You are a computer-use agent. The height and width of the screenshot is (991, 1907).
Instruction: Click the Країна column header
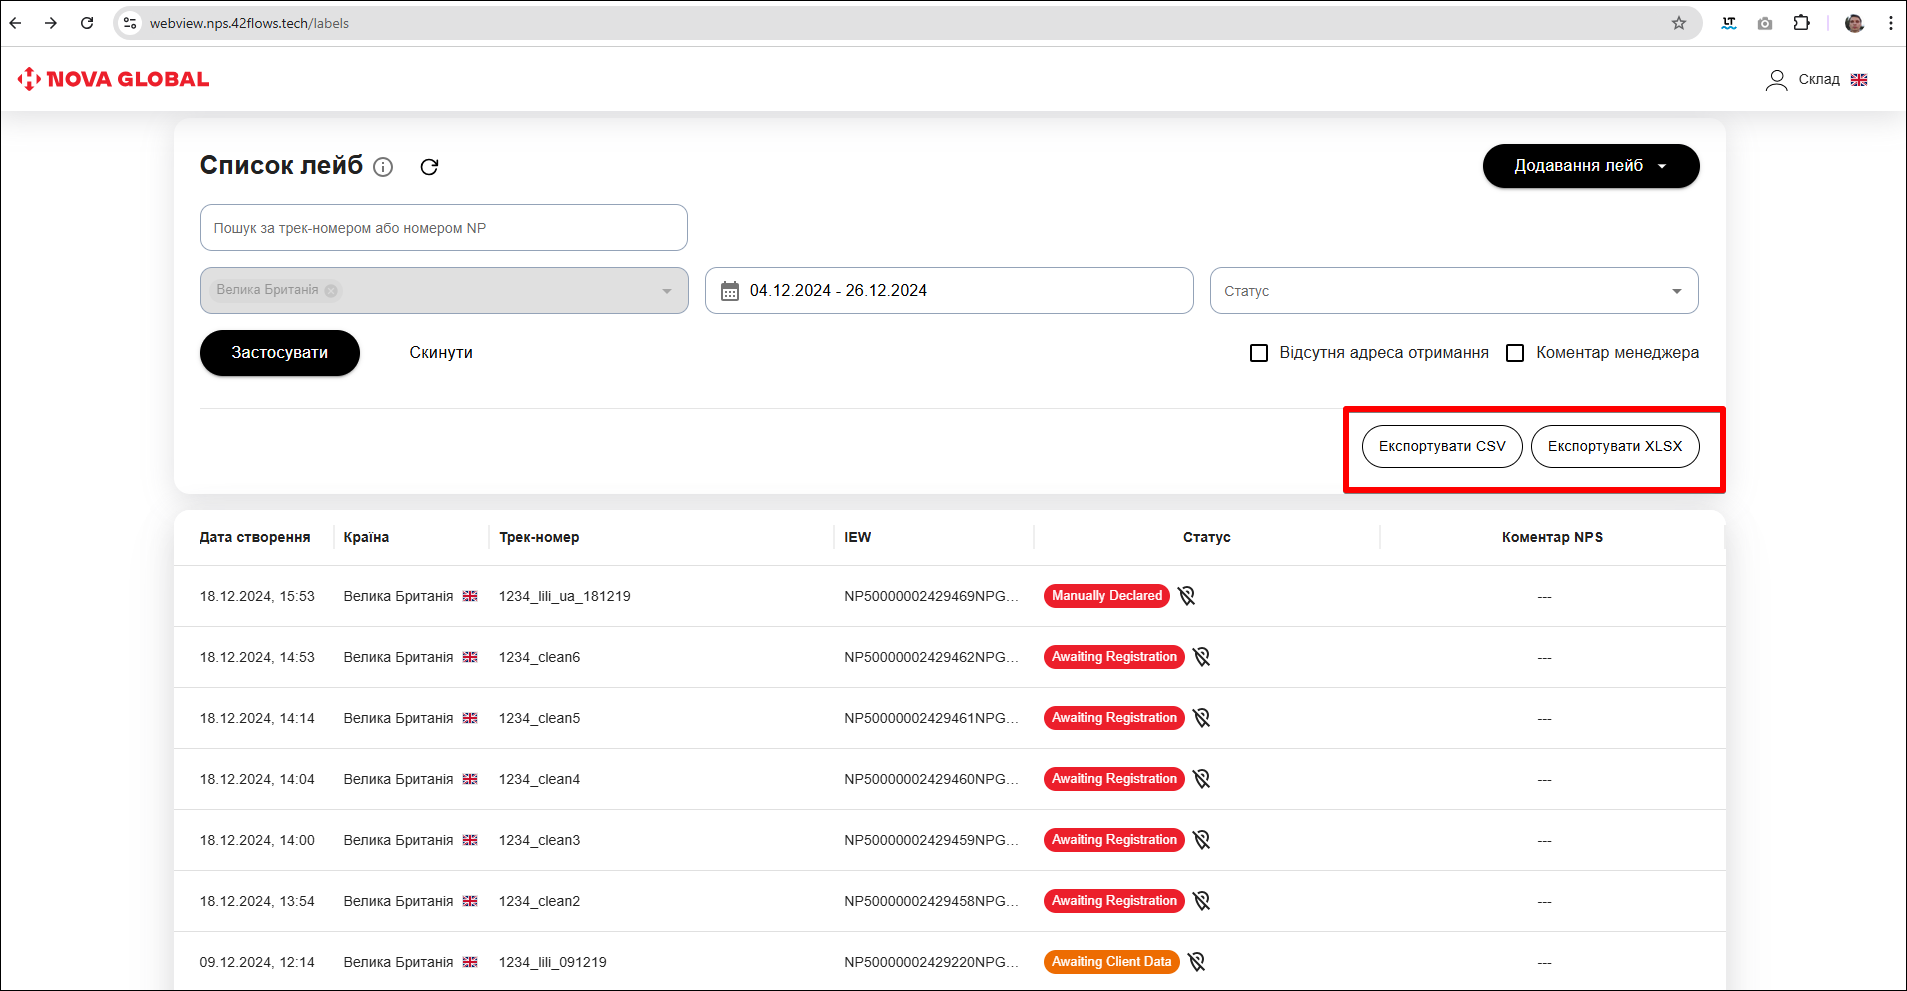(x=366, y=537)
